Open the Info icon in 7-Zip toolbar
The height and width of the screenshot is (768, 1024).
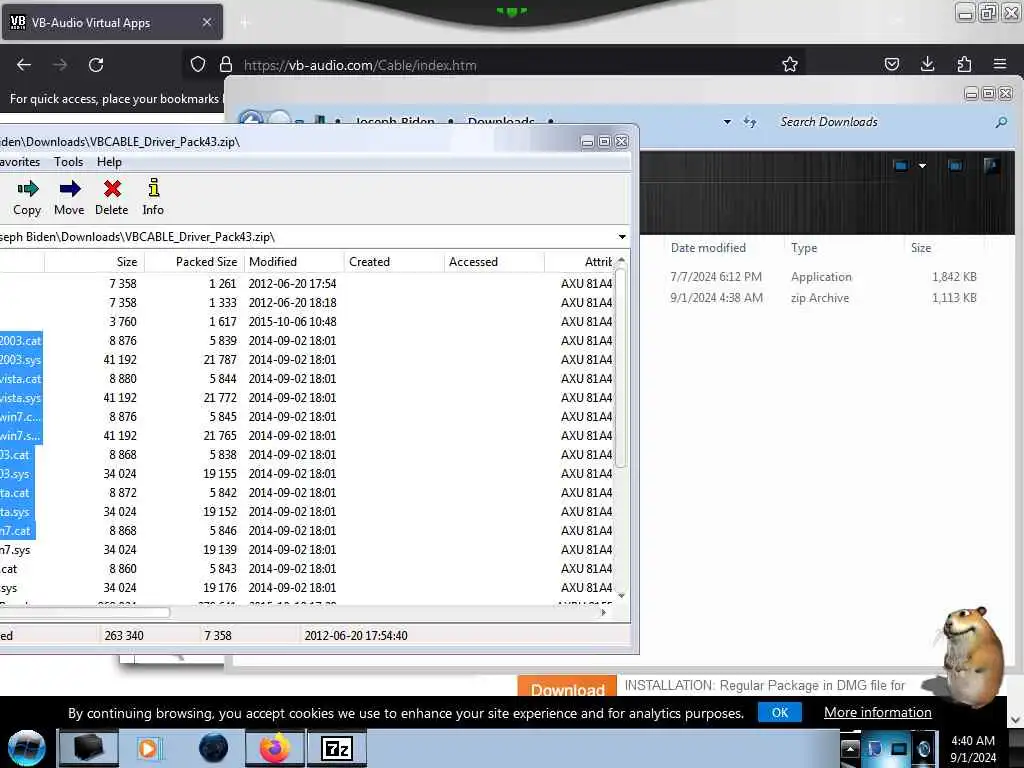pyautogui.click(x=153, y=188)
